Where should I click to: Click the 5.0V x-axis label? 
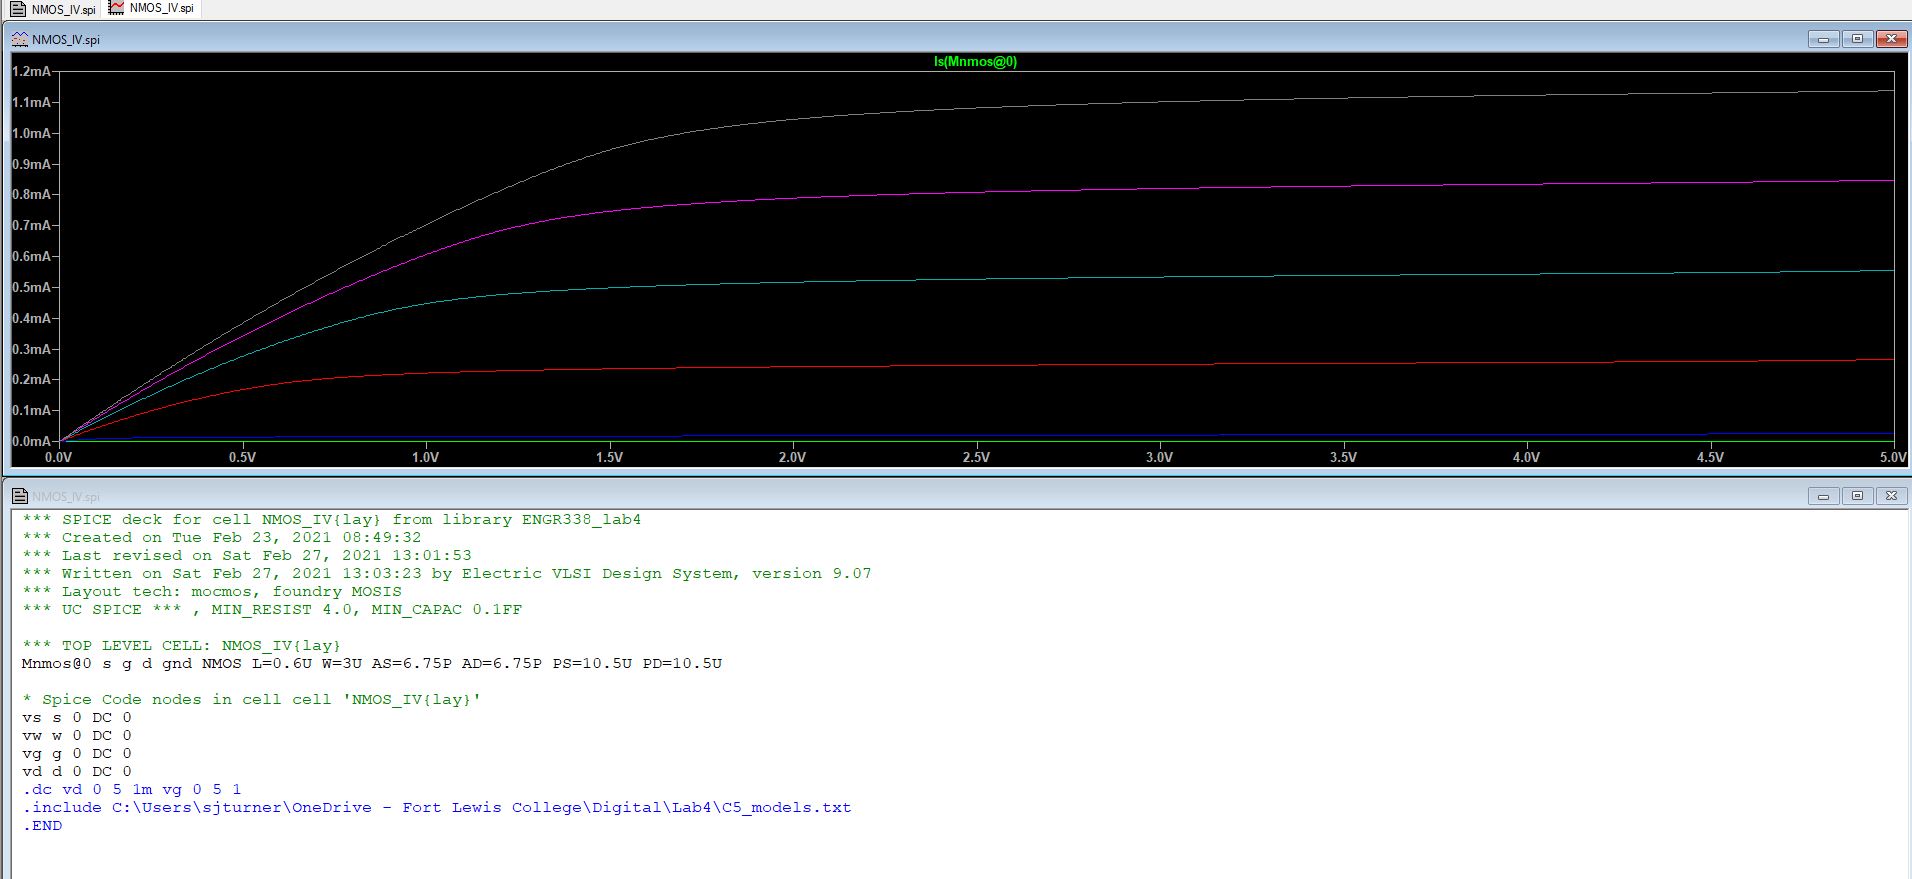(1892, 457)
